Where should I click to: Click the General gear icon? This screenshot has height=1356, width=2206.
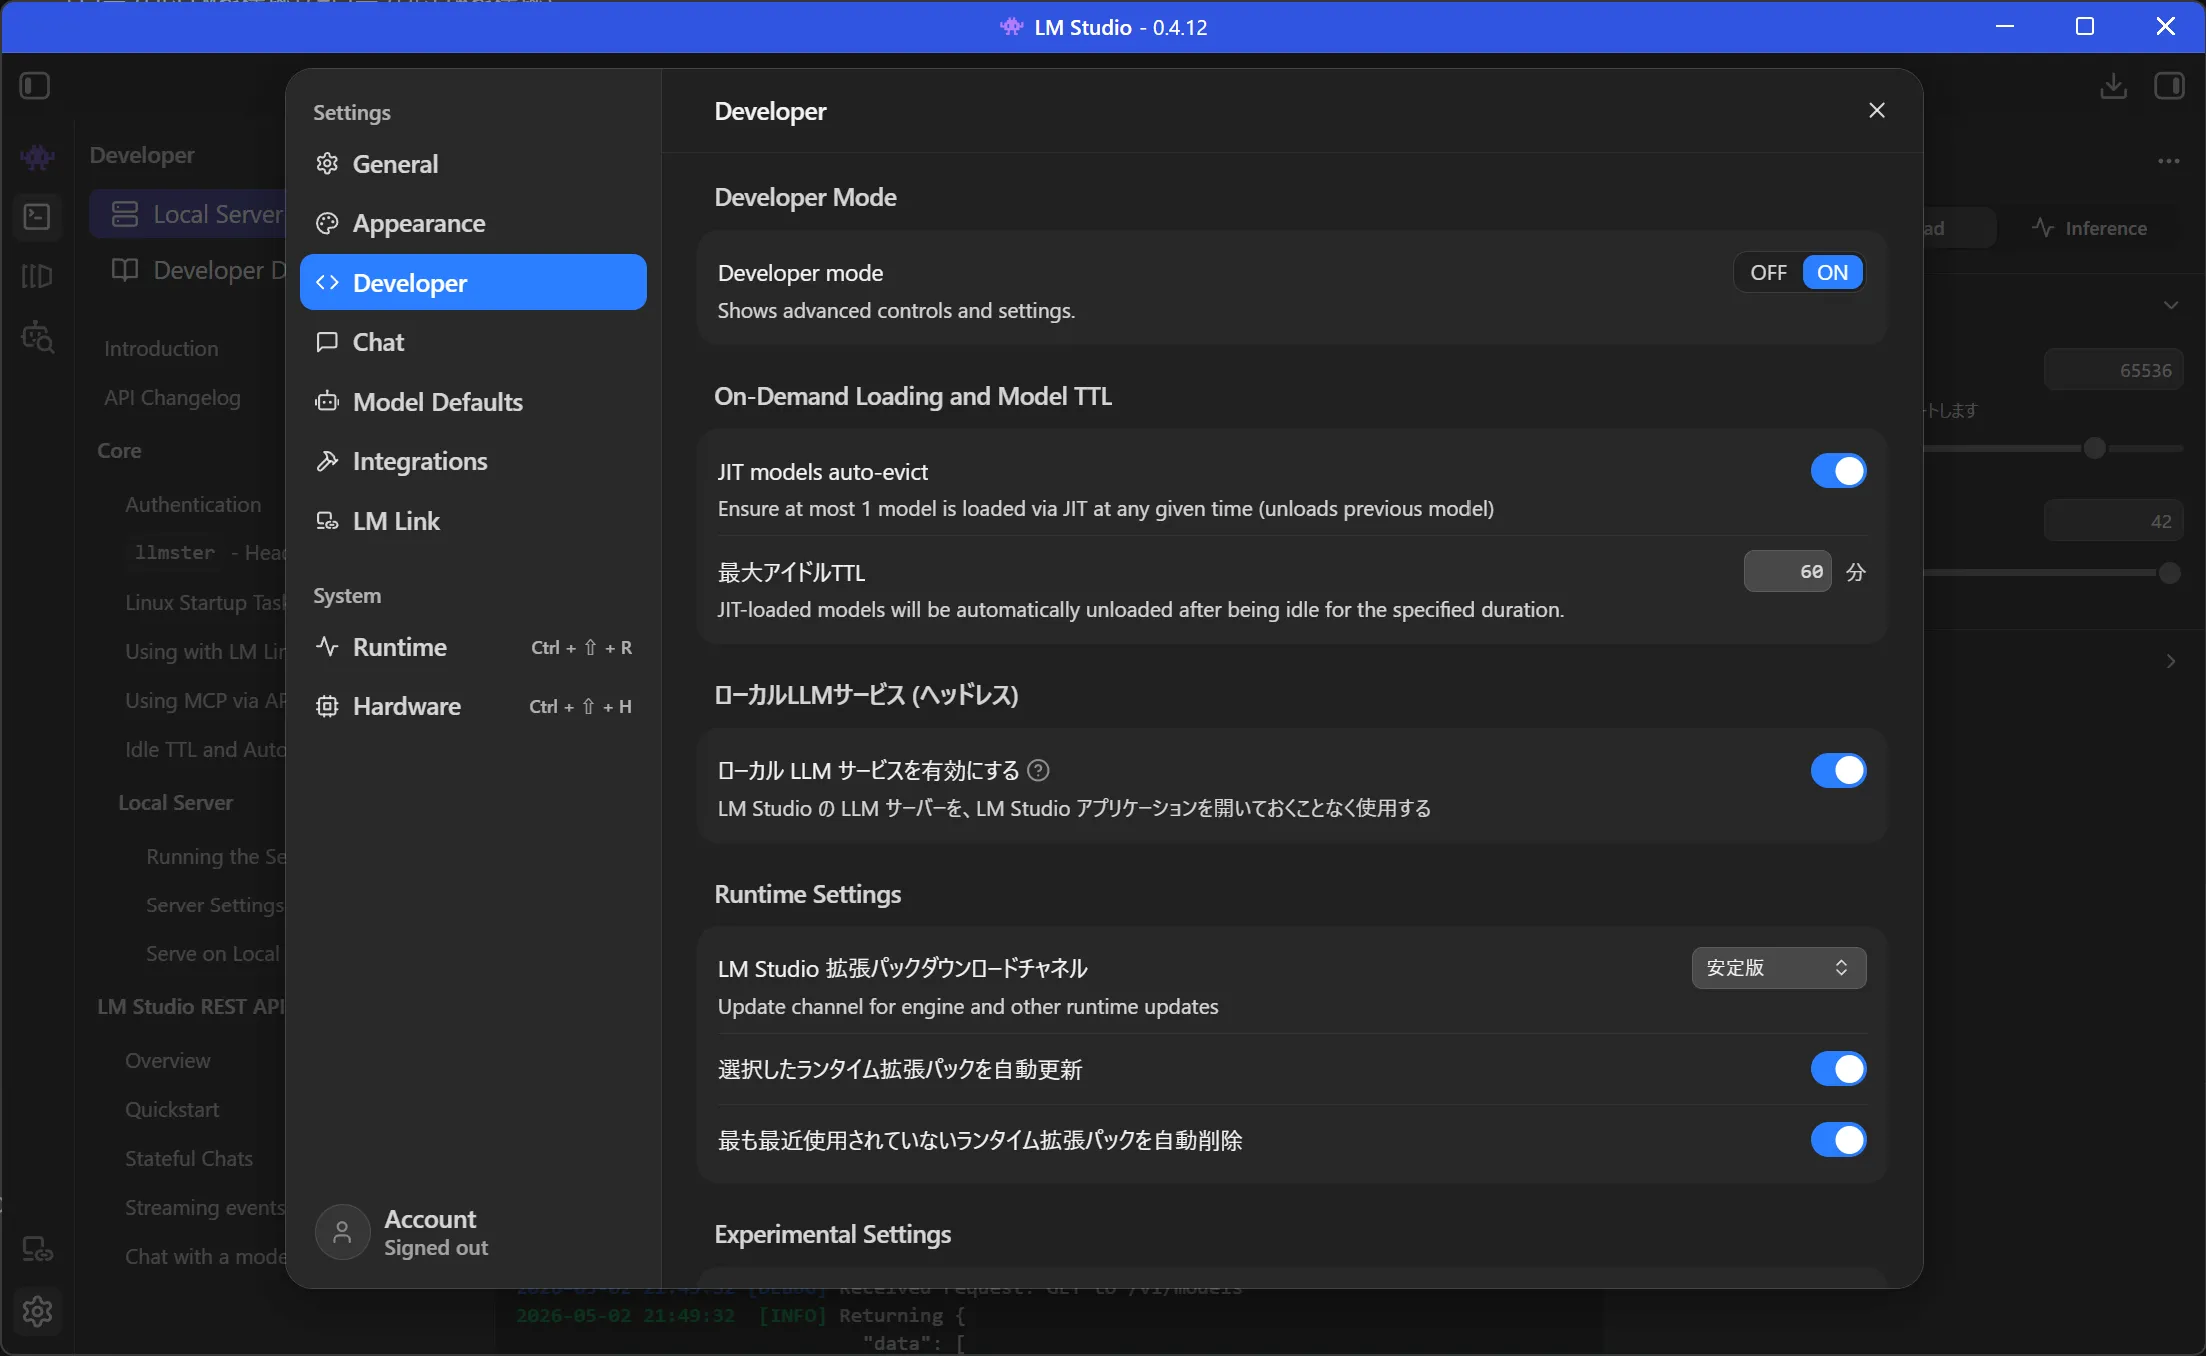click(x=327, y=164)
